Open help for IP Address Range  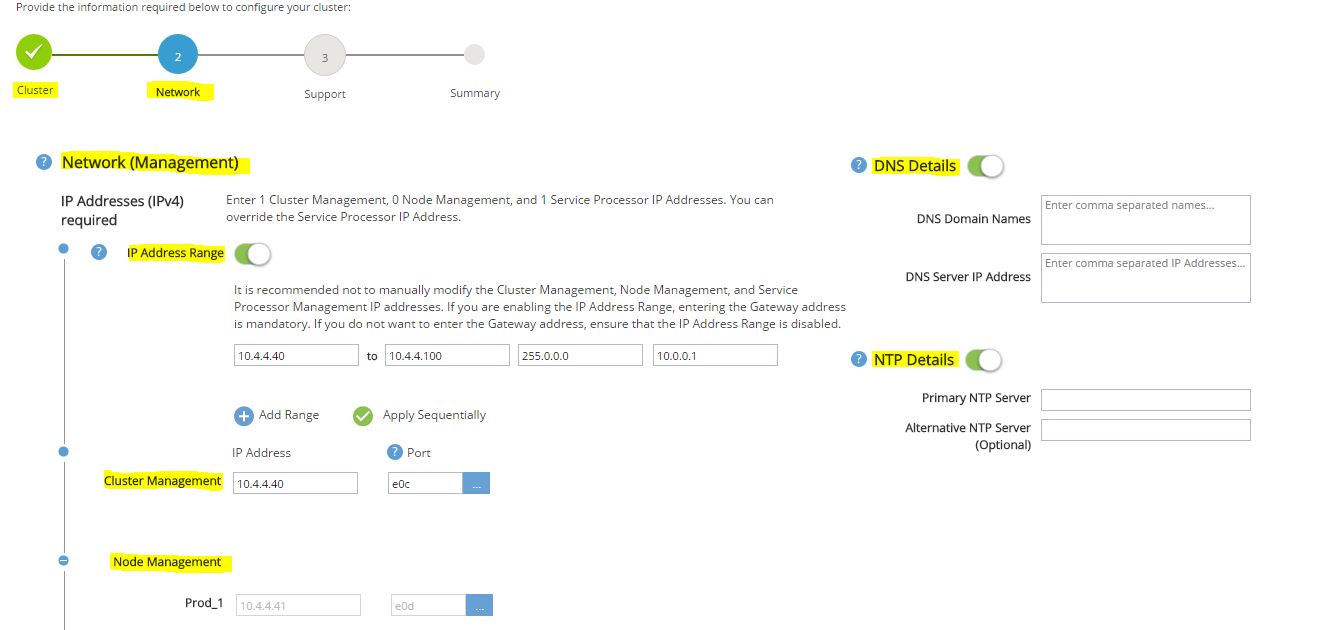99,253
